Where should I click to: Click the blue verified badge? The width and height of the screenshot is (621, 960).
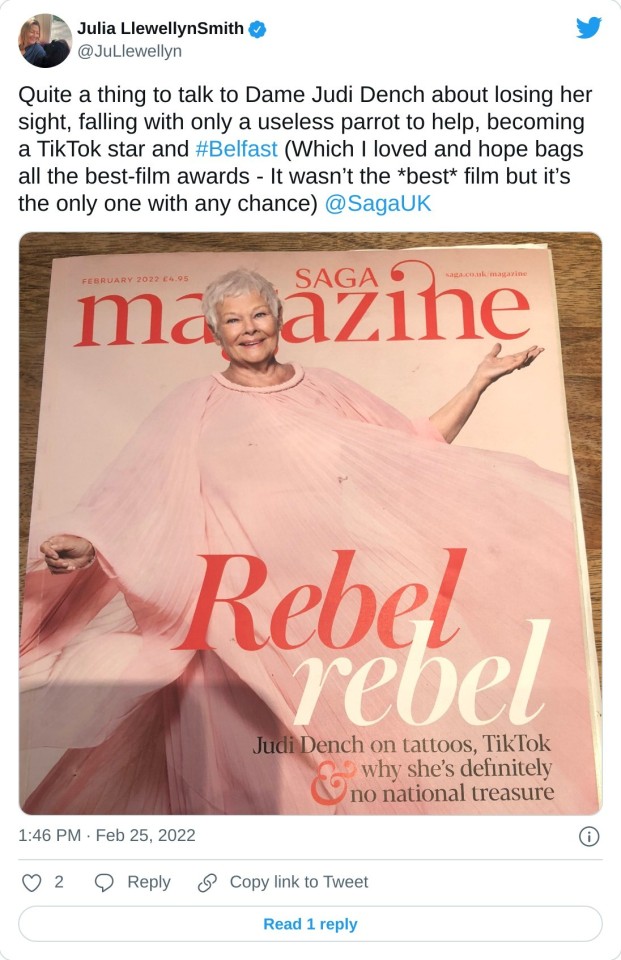pos(257,29)
